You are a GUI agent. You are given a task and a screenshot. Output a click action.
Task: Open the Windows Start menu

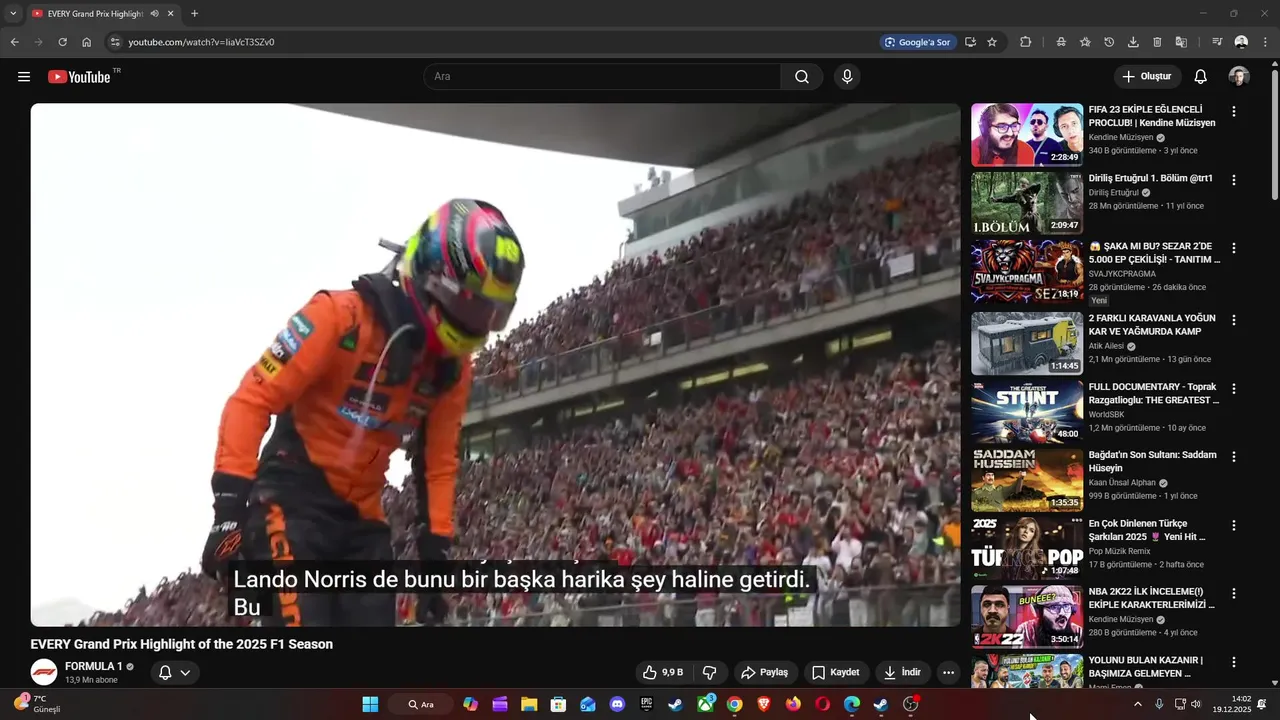(x=370, y=704)
